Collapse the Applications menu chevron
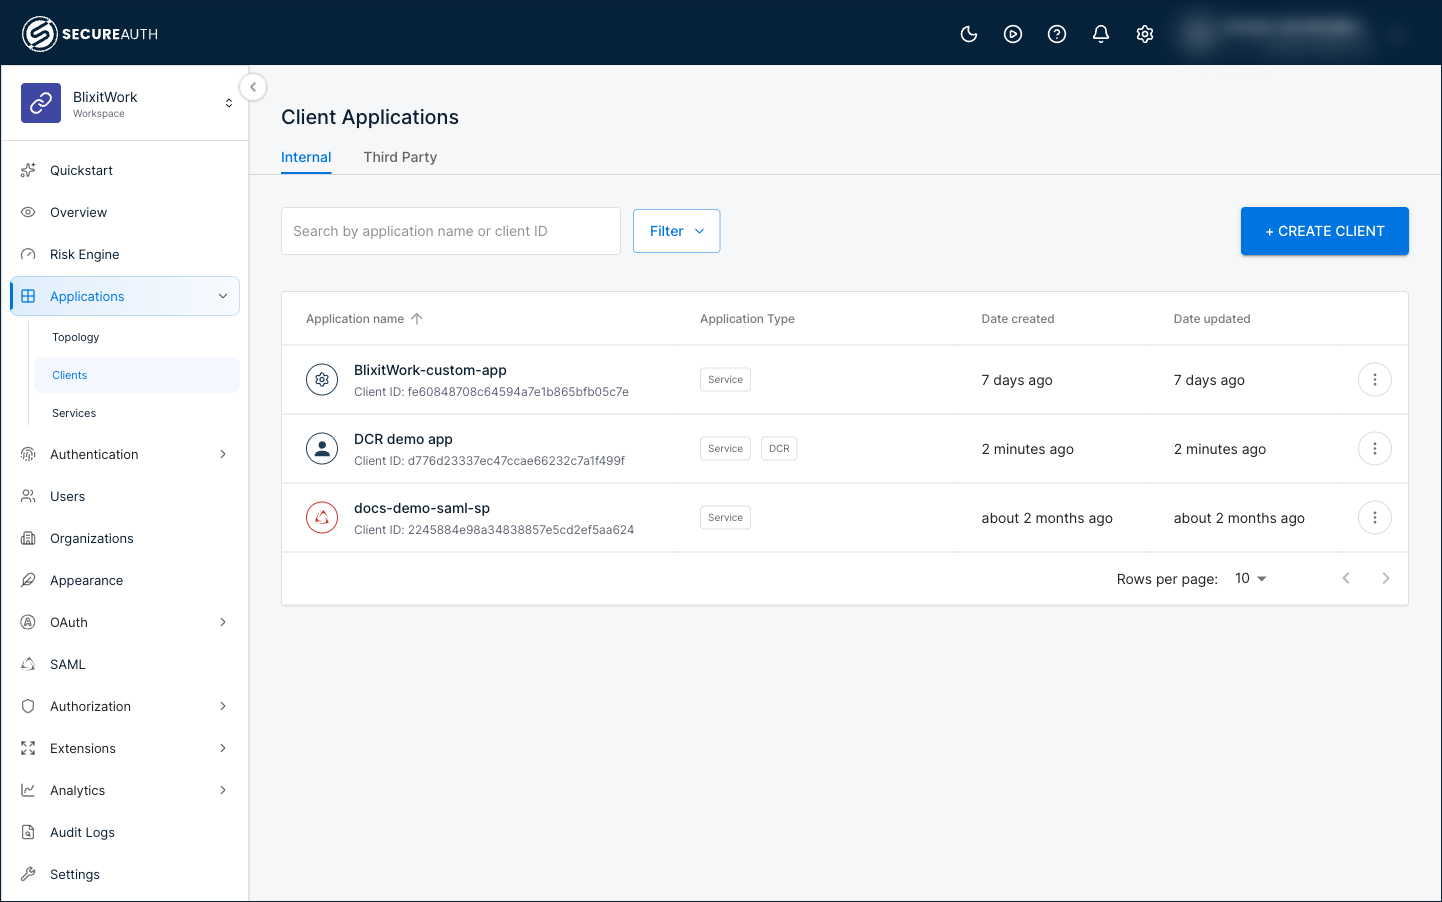 point(223,296)
